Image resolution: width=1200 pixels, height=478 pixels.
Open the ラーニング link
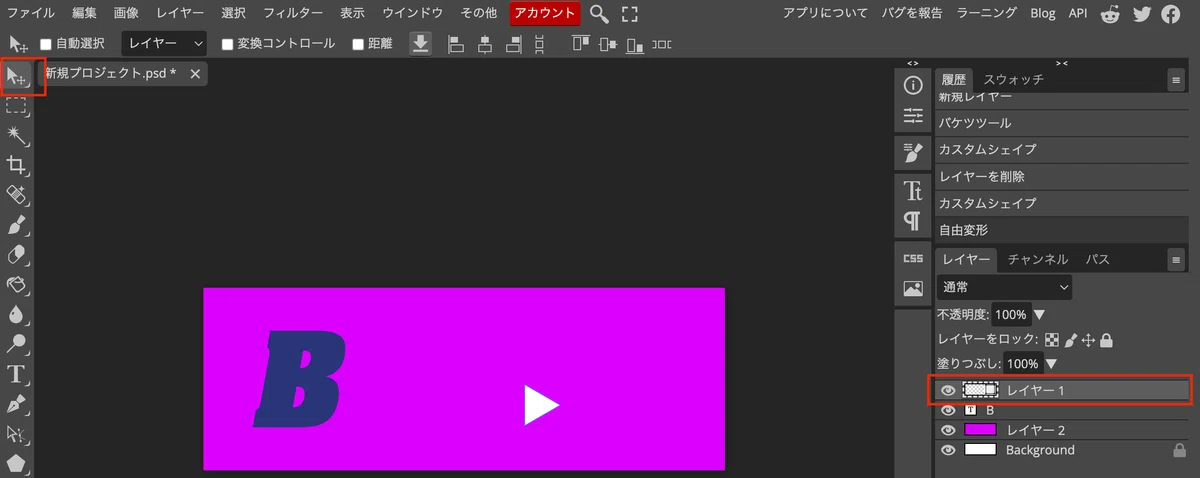pyautogui.click(x=986, y=13)
